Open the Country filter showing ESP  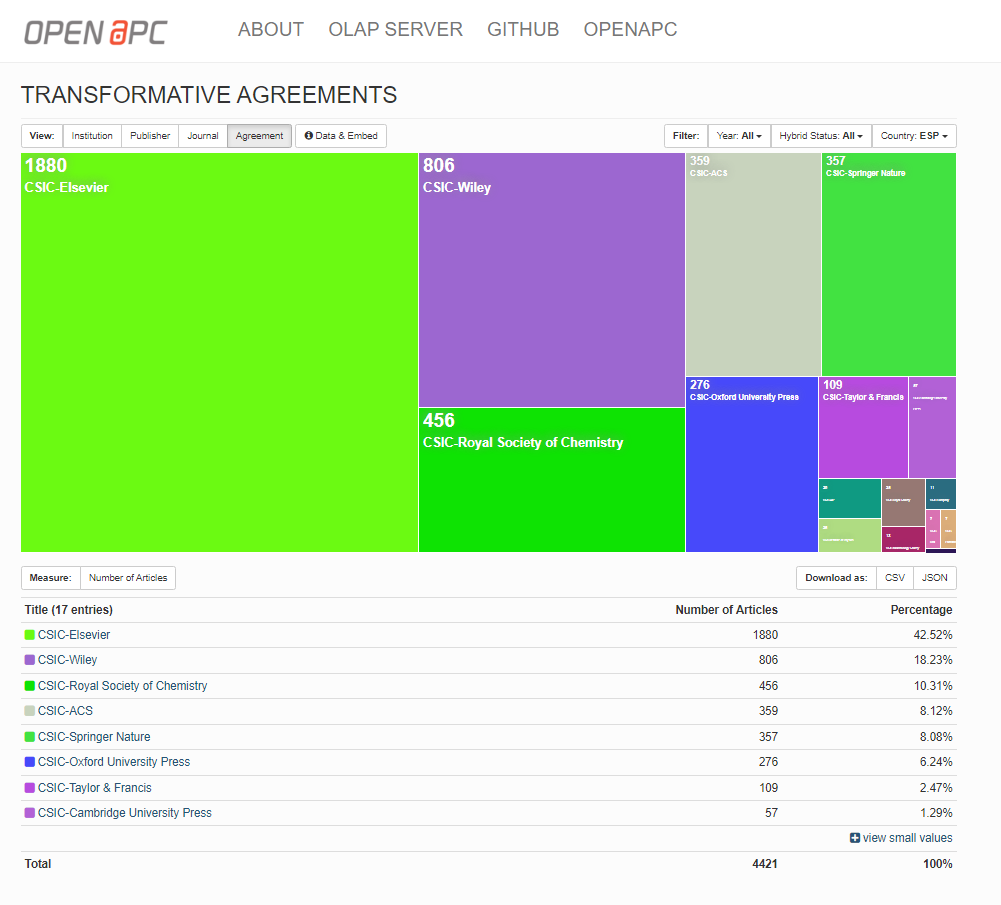click(913, 135)
